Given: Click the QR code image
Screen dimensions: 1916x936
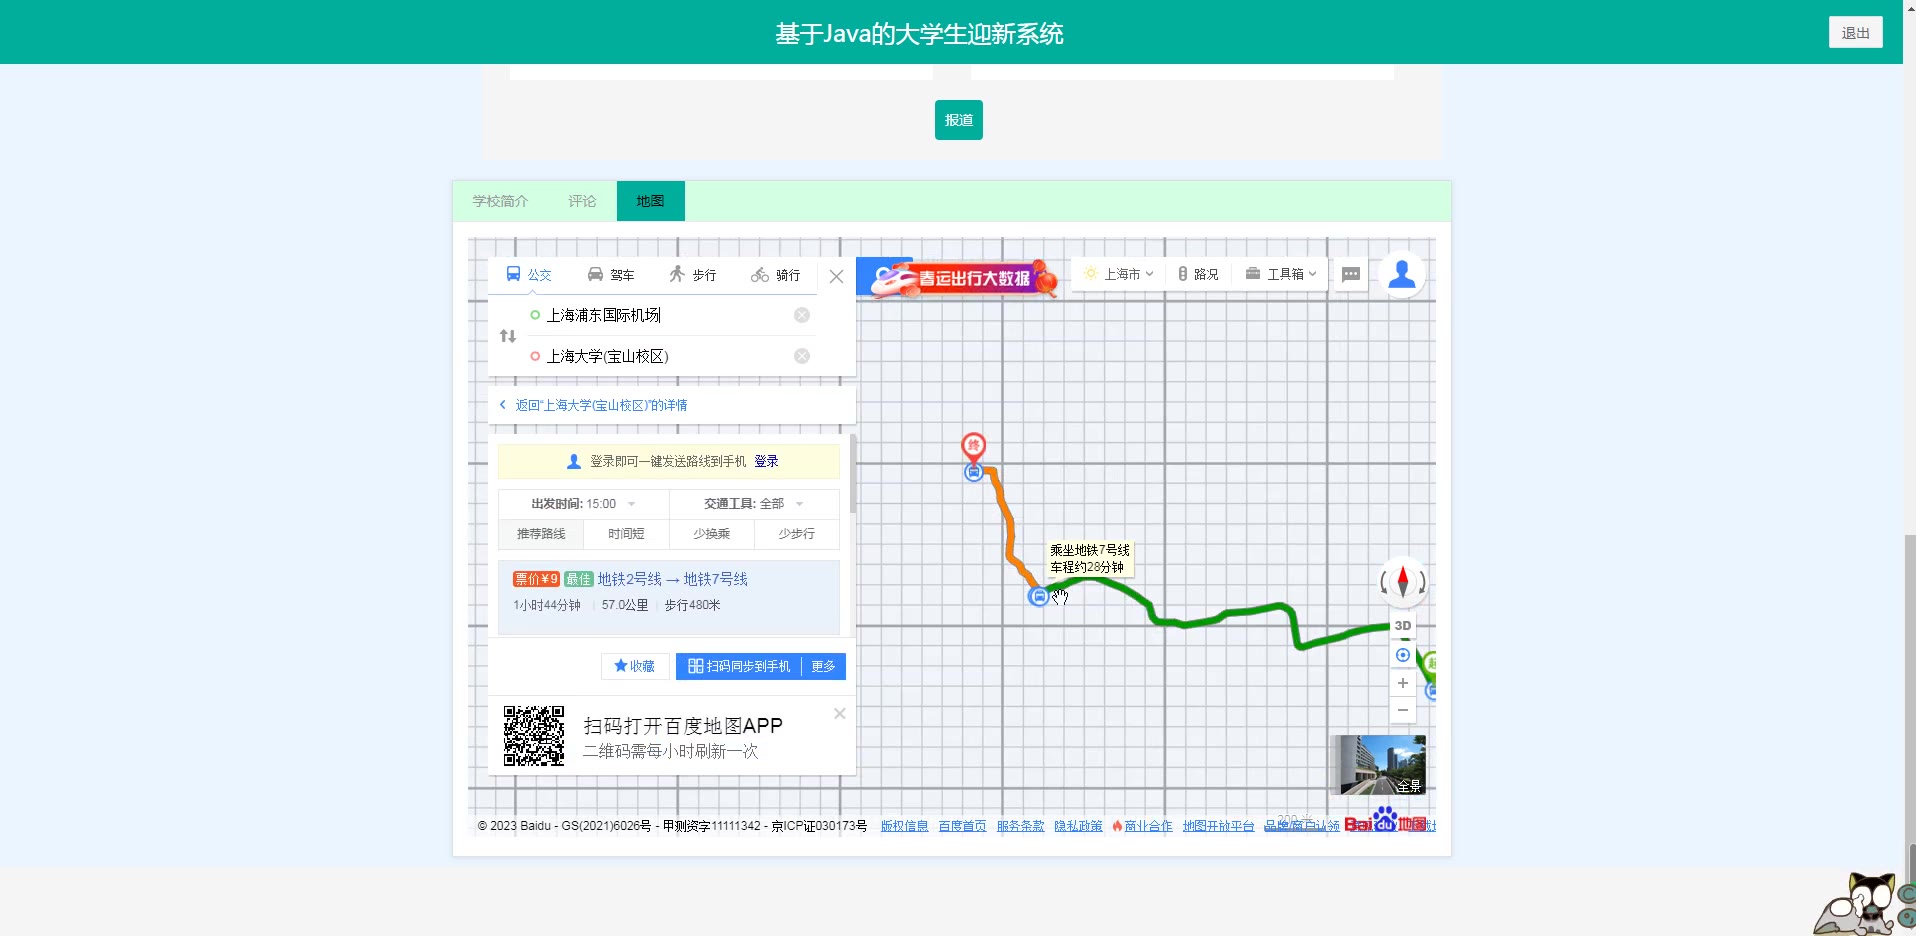Looking at the screenshot, I should click(x=534, y=736).
